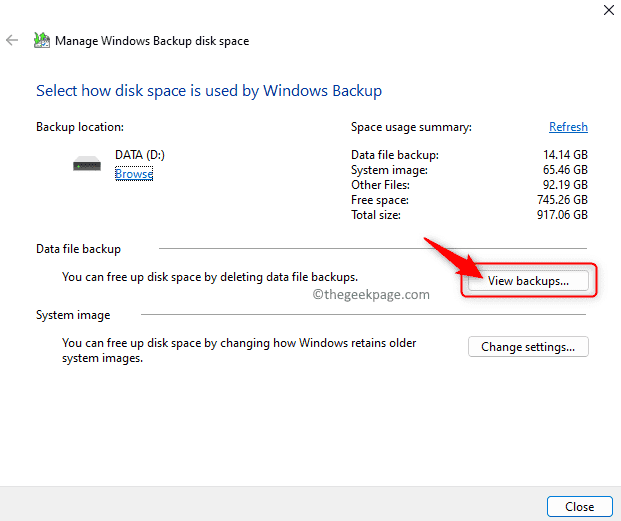This screenshot has height=521, width=621.
Task: Click the 'Data file backup:' summary label
Action: (x=395, y=155)
